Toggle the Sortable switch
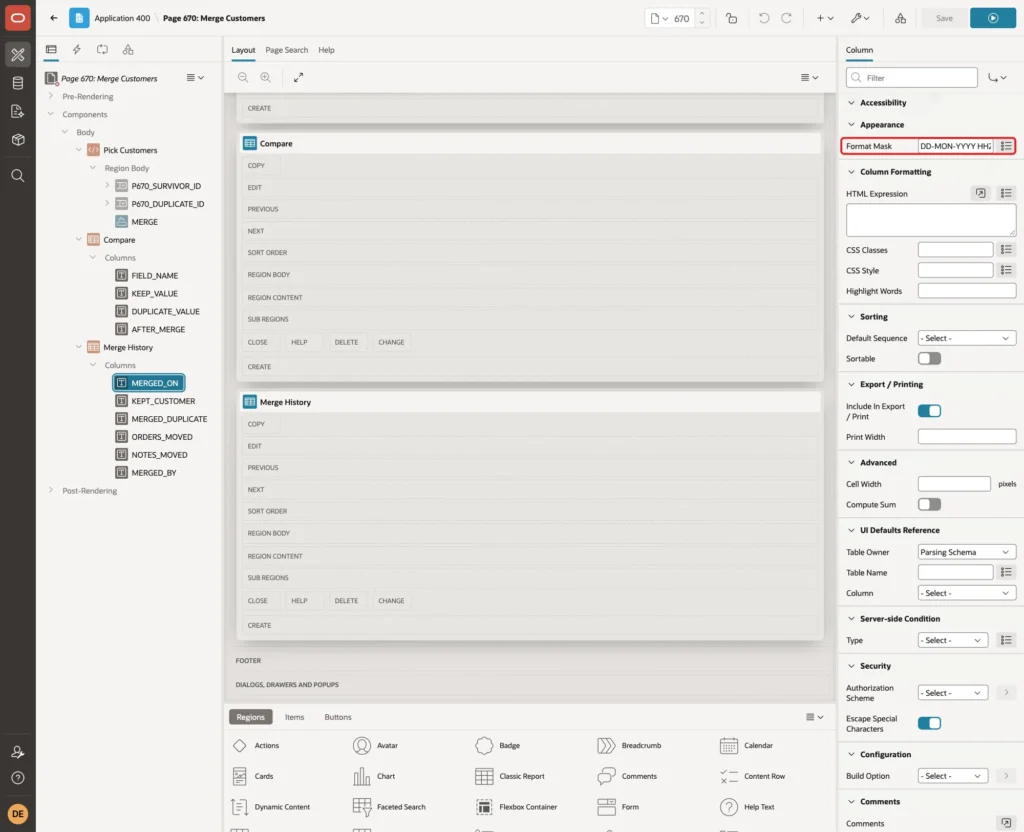This screenshot has height=832, width=1024. pos(929,359)
